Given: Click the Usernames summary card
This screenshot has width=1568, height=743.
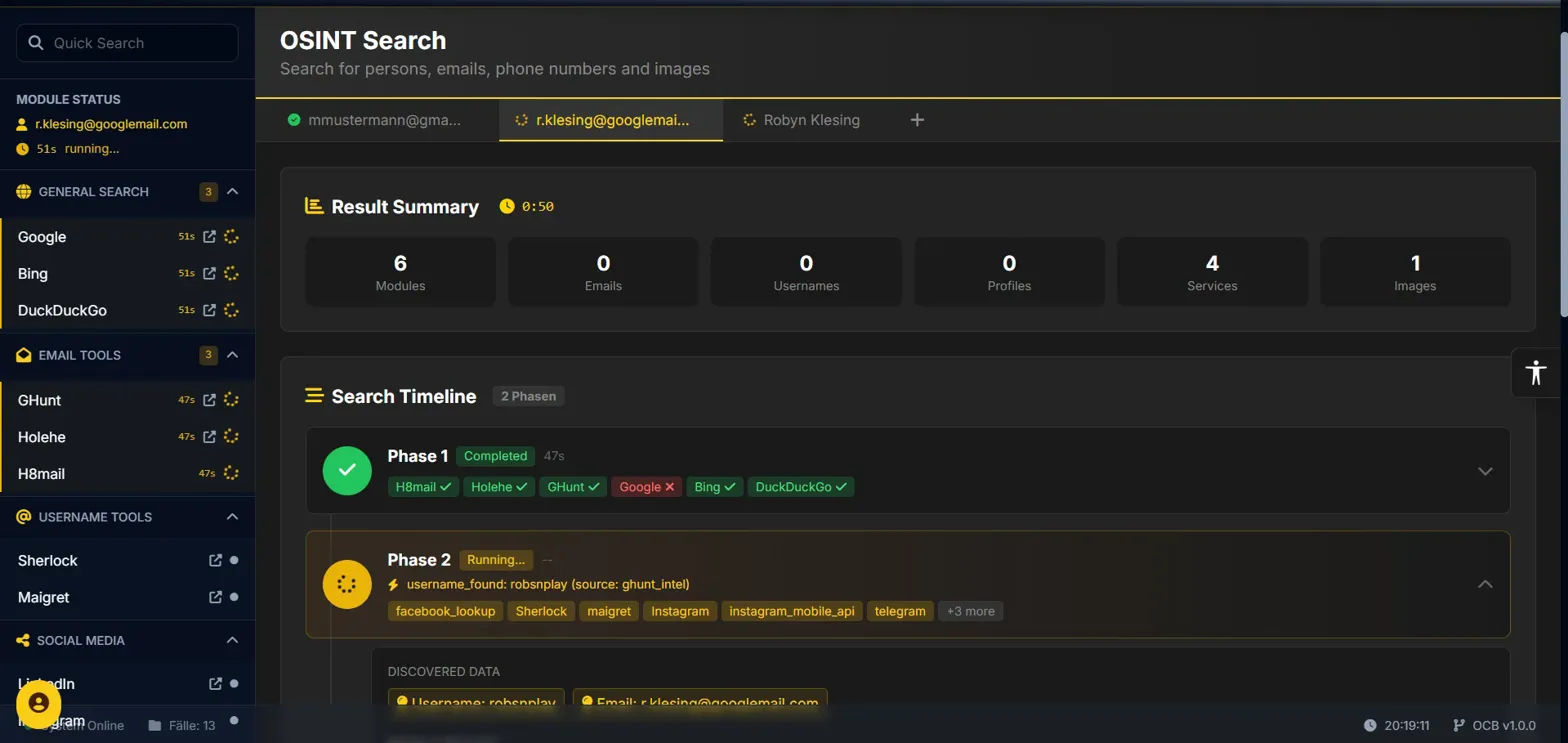Looking at the screenshot, I should click(806, 272).
